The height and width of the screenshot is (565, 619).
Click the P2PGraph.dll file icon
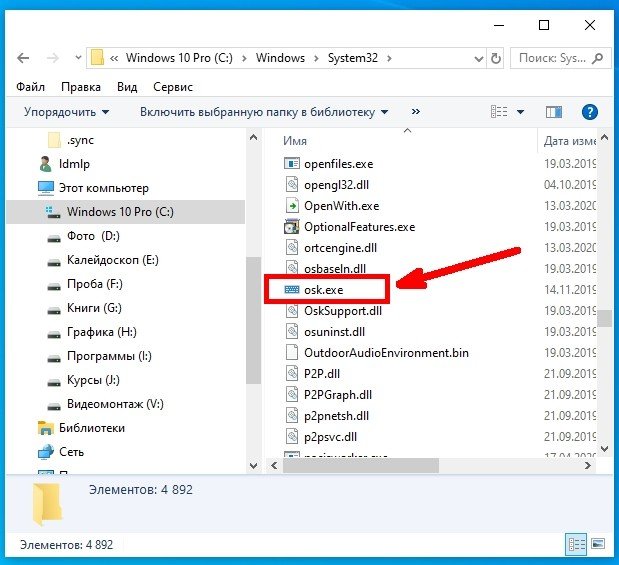(292, 395)
